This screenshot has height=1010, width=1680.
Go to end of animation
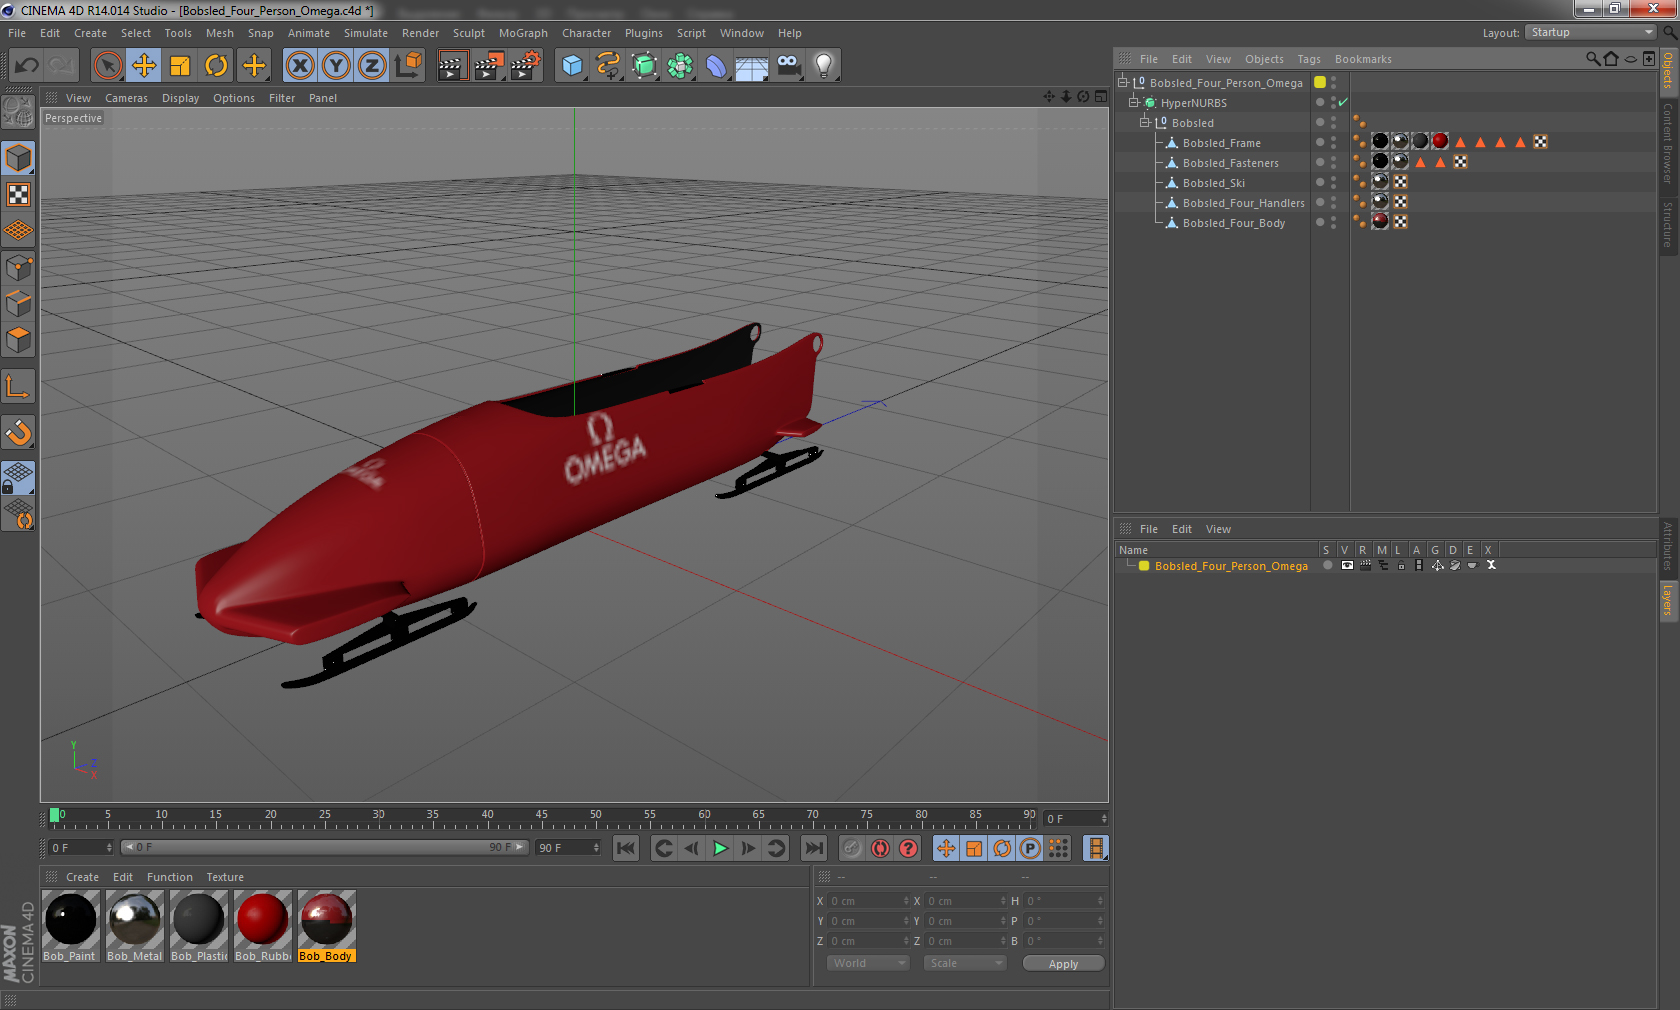point(814,848)
